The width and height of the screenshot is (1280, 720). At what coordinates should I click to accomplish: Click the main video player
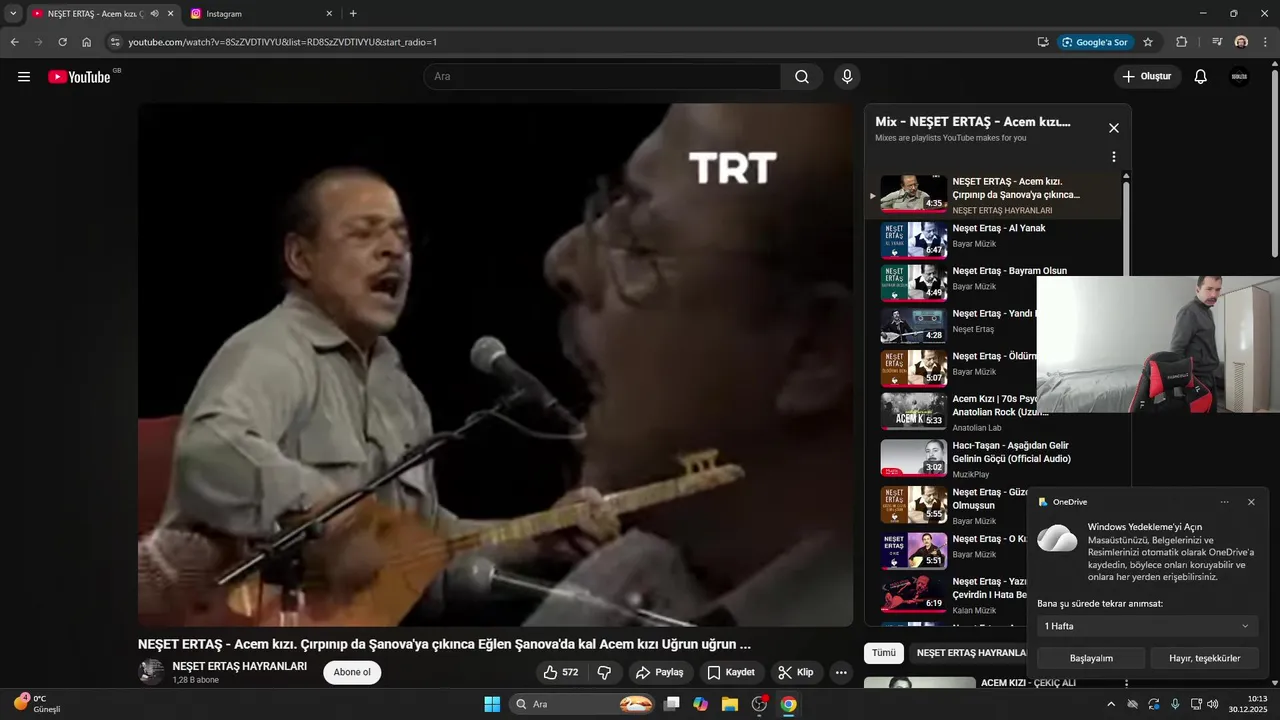tap(495, 365)
